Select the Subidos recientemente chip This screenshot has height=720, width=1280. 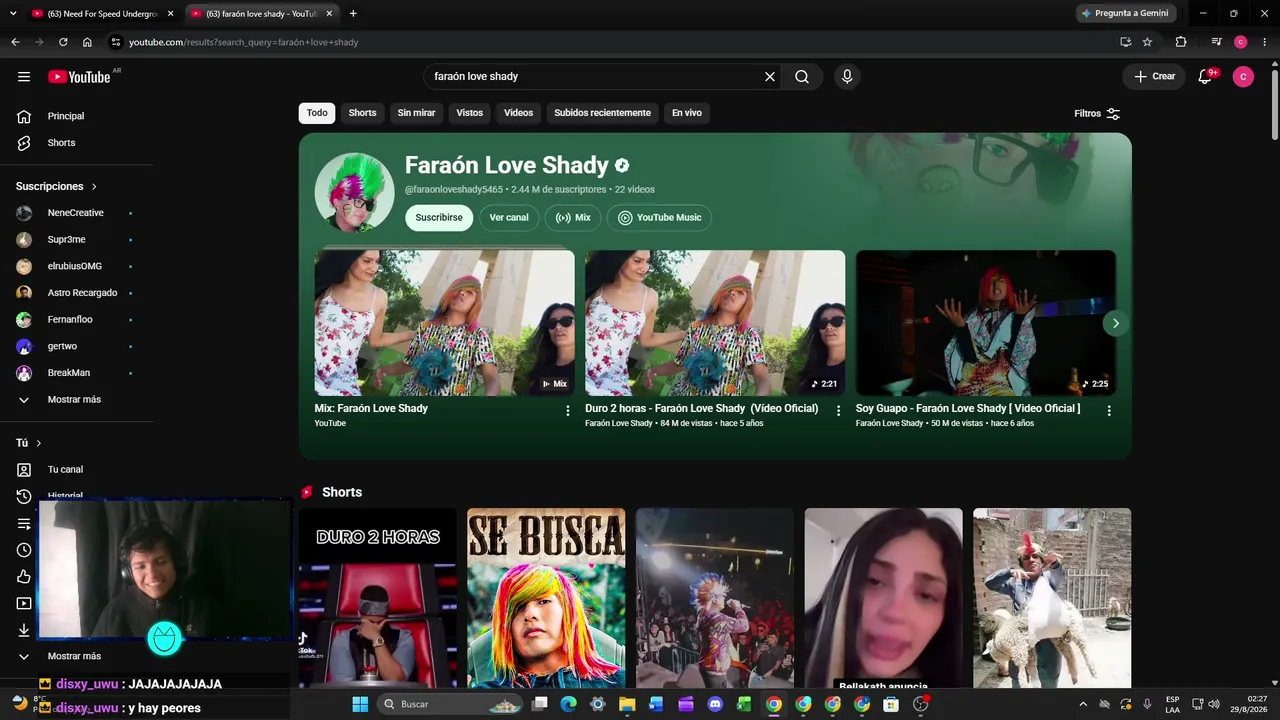pos(602,113)
